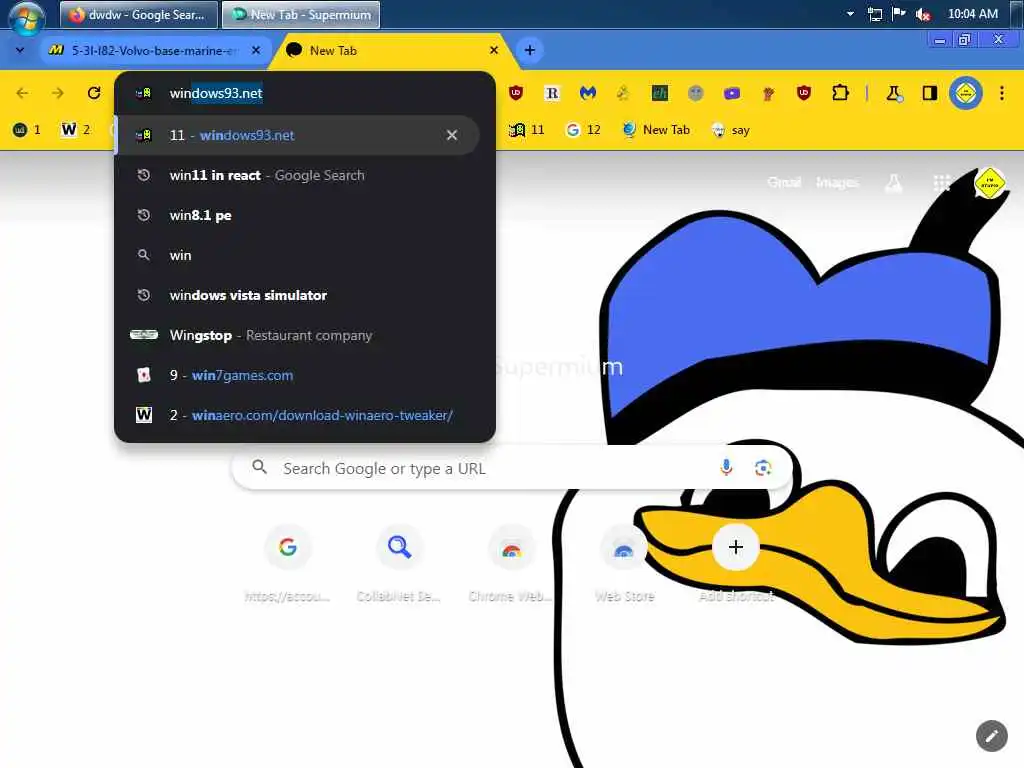Close the New Tab browser tab
Image resolution: width=1024 pixels, height=768 pixels.
pos(494,50)
